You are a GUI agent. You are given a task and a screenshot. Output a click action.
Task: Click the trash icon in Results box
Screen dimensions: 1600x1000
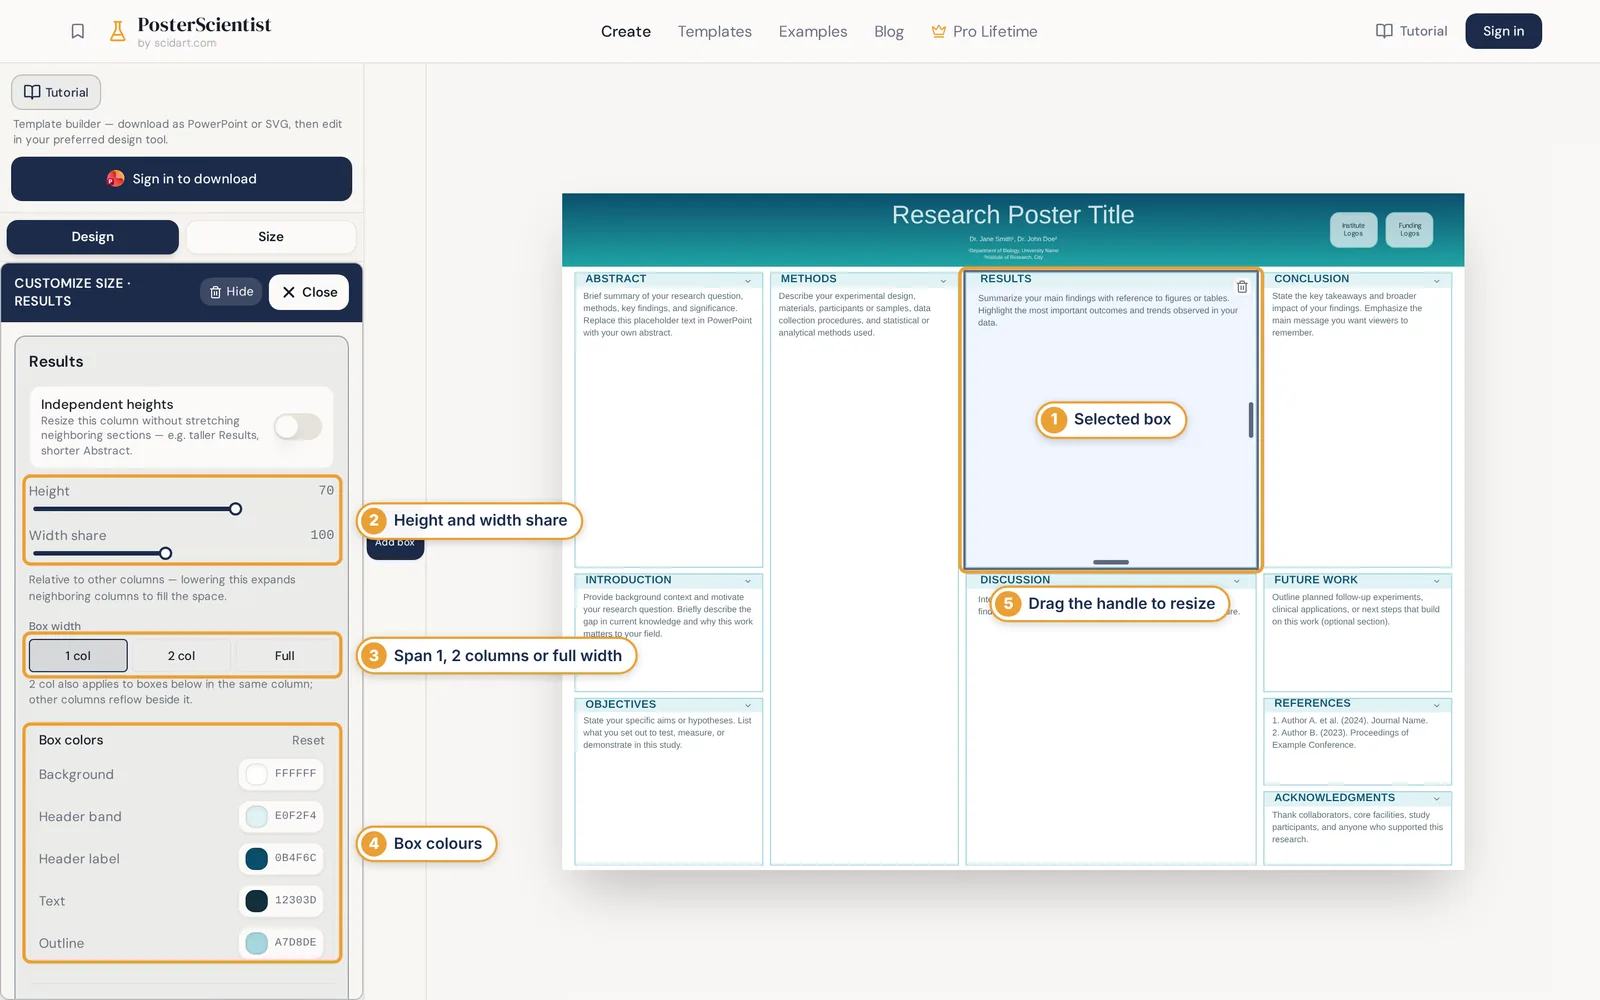point(1242,287)
